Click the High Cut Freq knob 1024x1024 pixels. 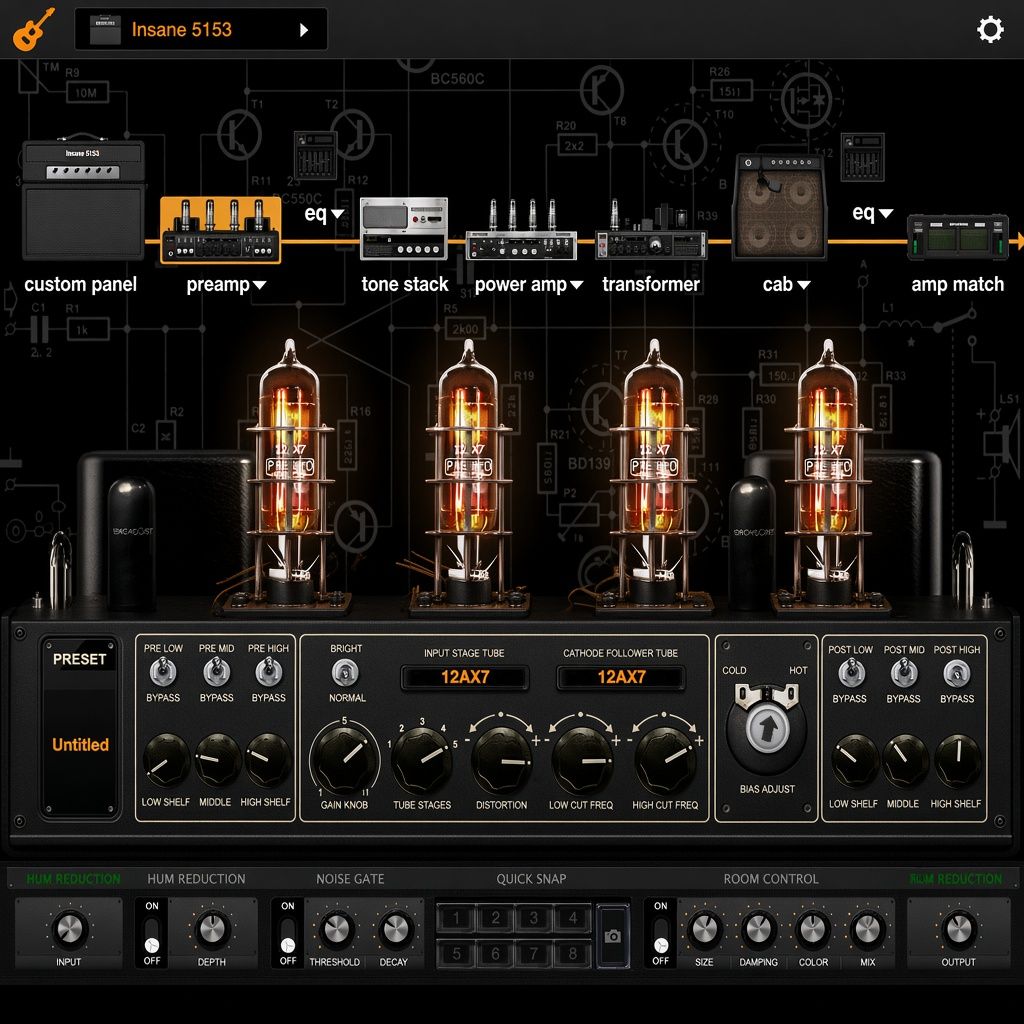click(665, 761)
